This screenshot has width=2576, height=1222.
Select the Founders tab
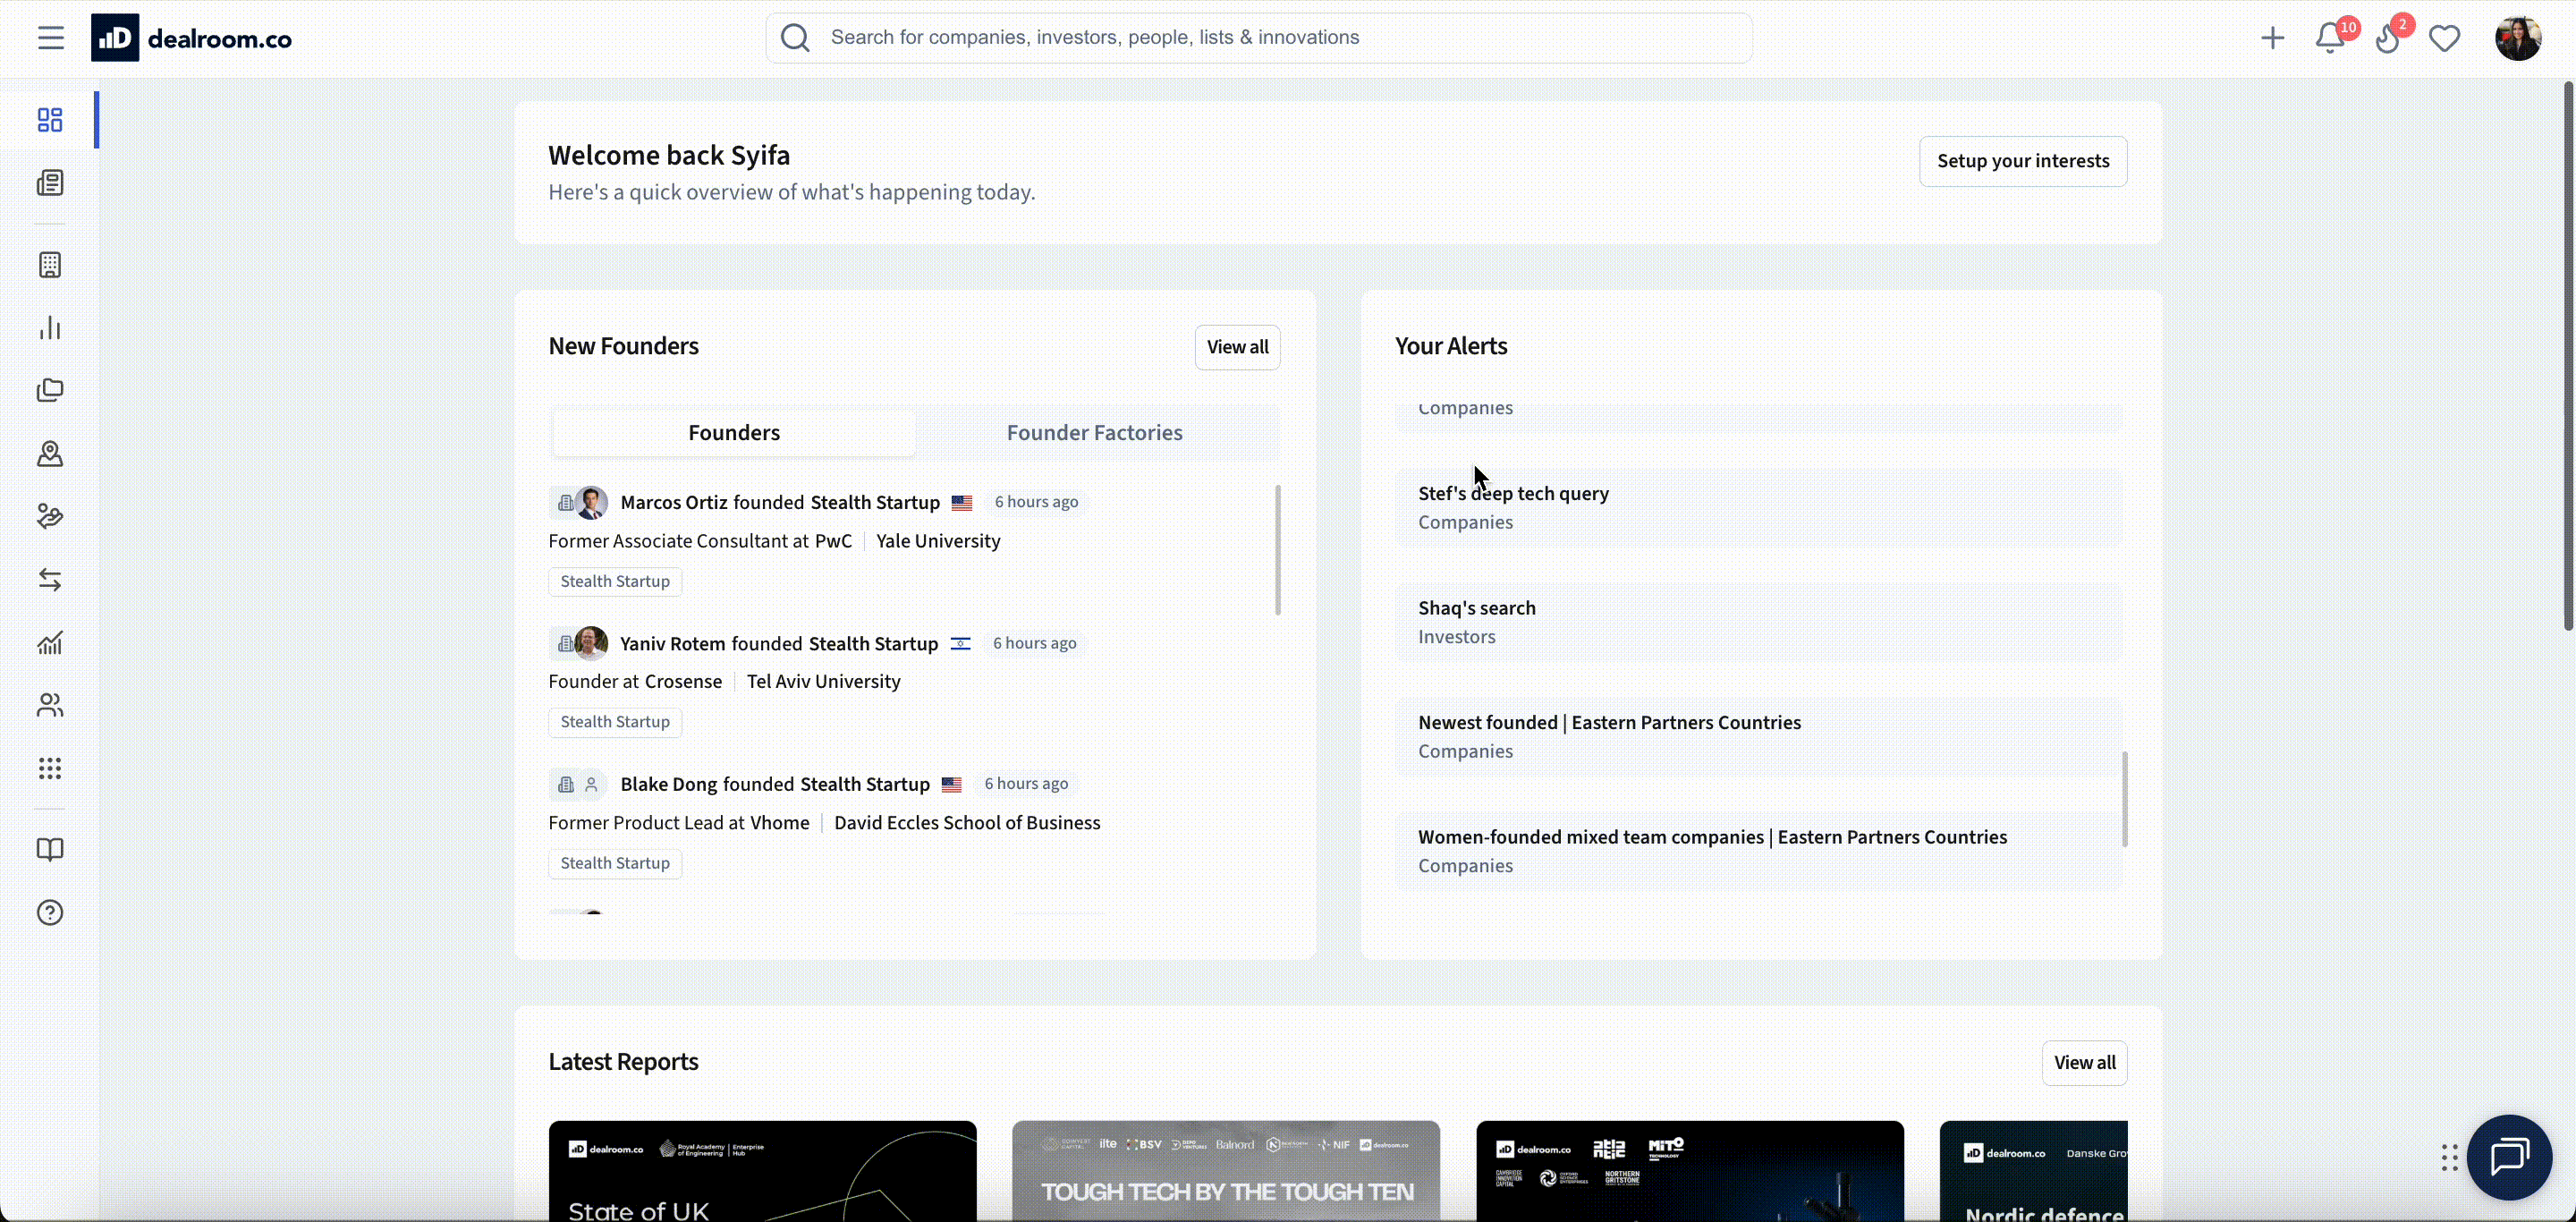733,433
